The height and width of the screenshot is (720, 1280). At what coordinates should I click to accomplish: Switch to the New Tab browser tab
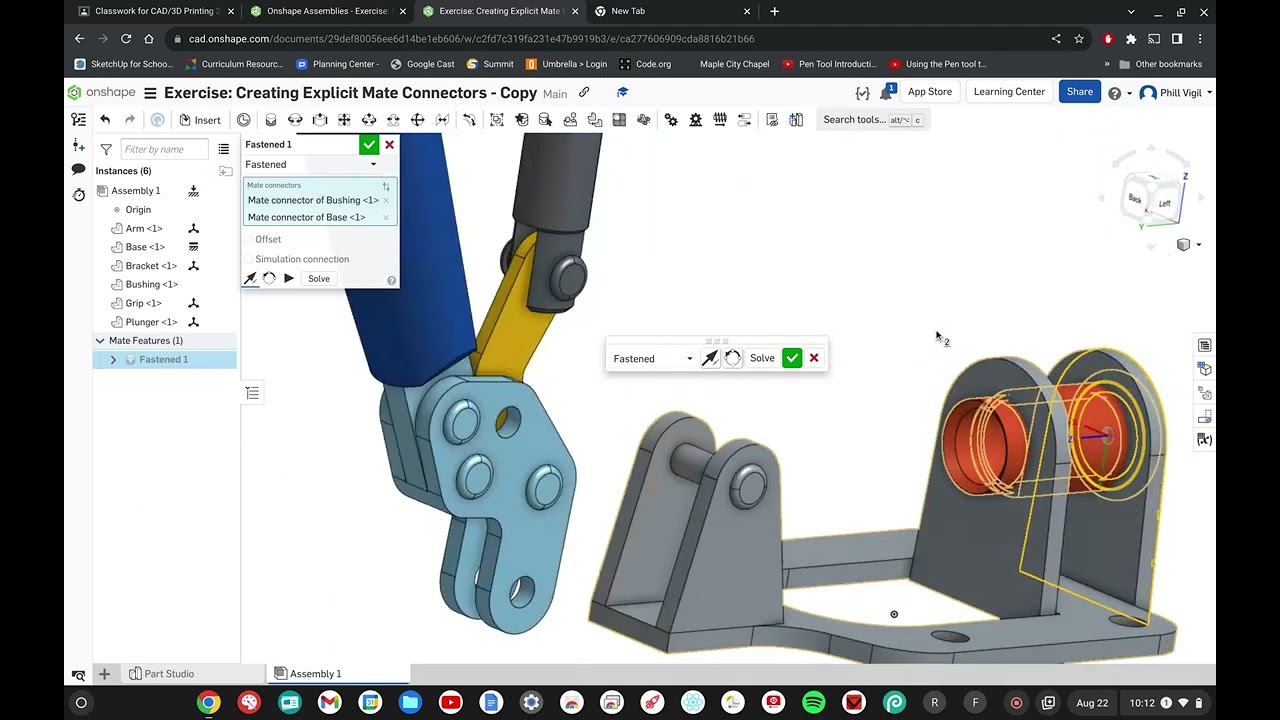(x=671, y=11)
